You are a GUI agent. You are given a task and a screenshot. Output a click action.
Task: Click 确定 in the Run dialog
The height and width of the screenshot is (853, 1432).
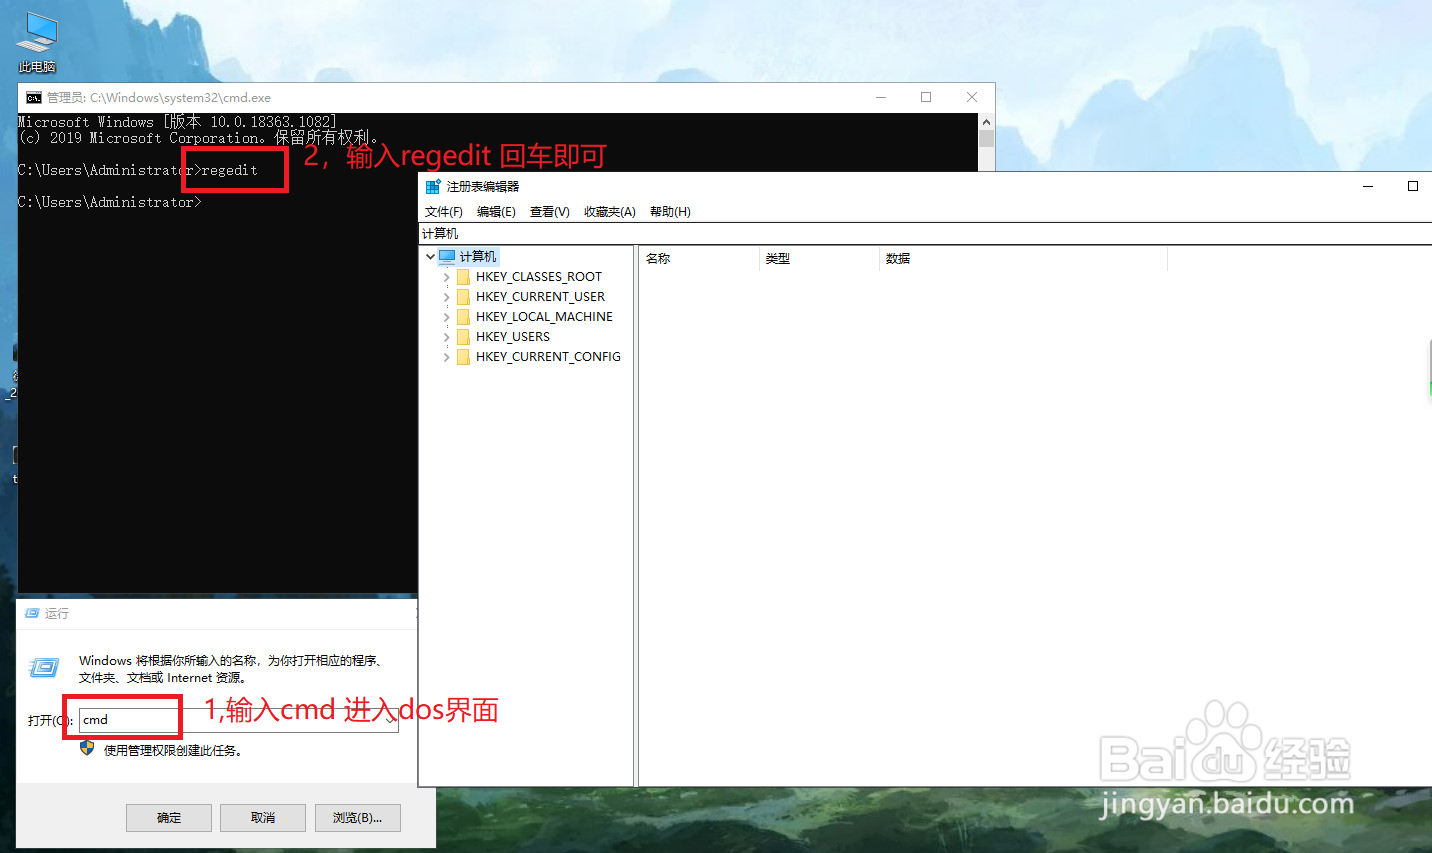click(169, 818)
